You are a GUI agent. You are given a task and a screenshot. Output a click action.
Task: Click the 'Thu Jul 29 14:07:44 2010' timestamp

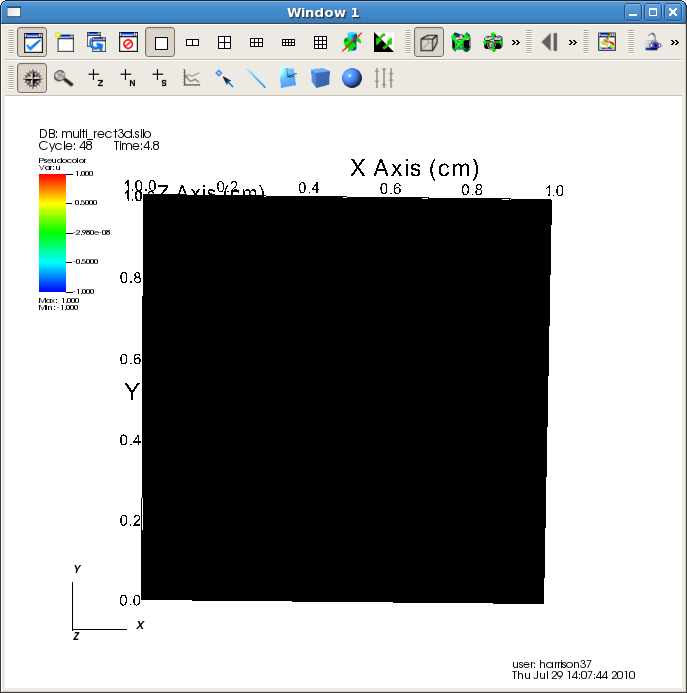tap(573, 675)
